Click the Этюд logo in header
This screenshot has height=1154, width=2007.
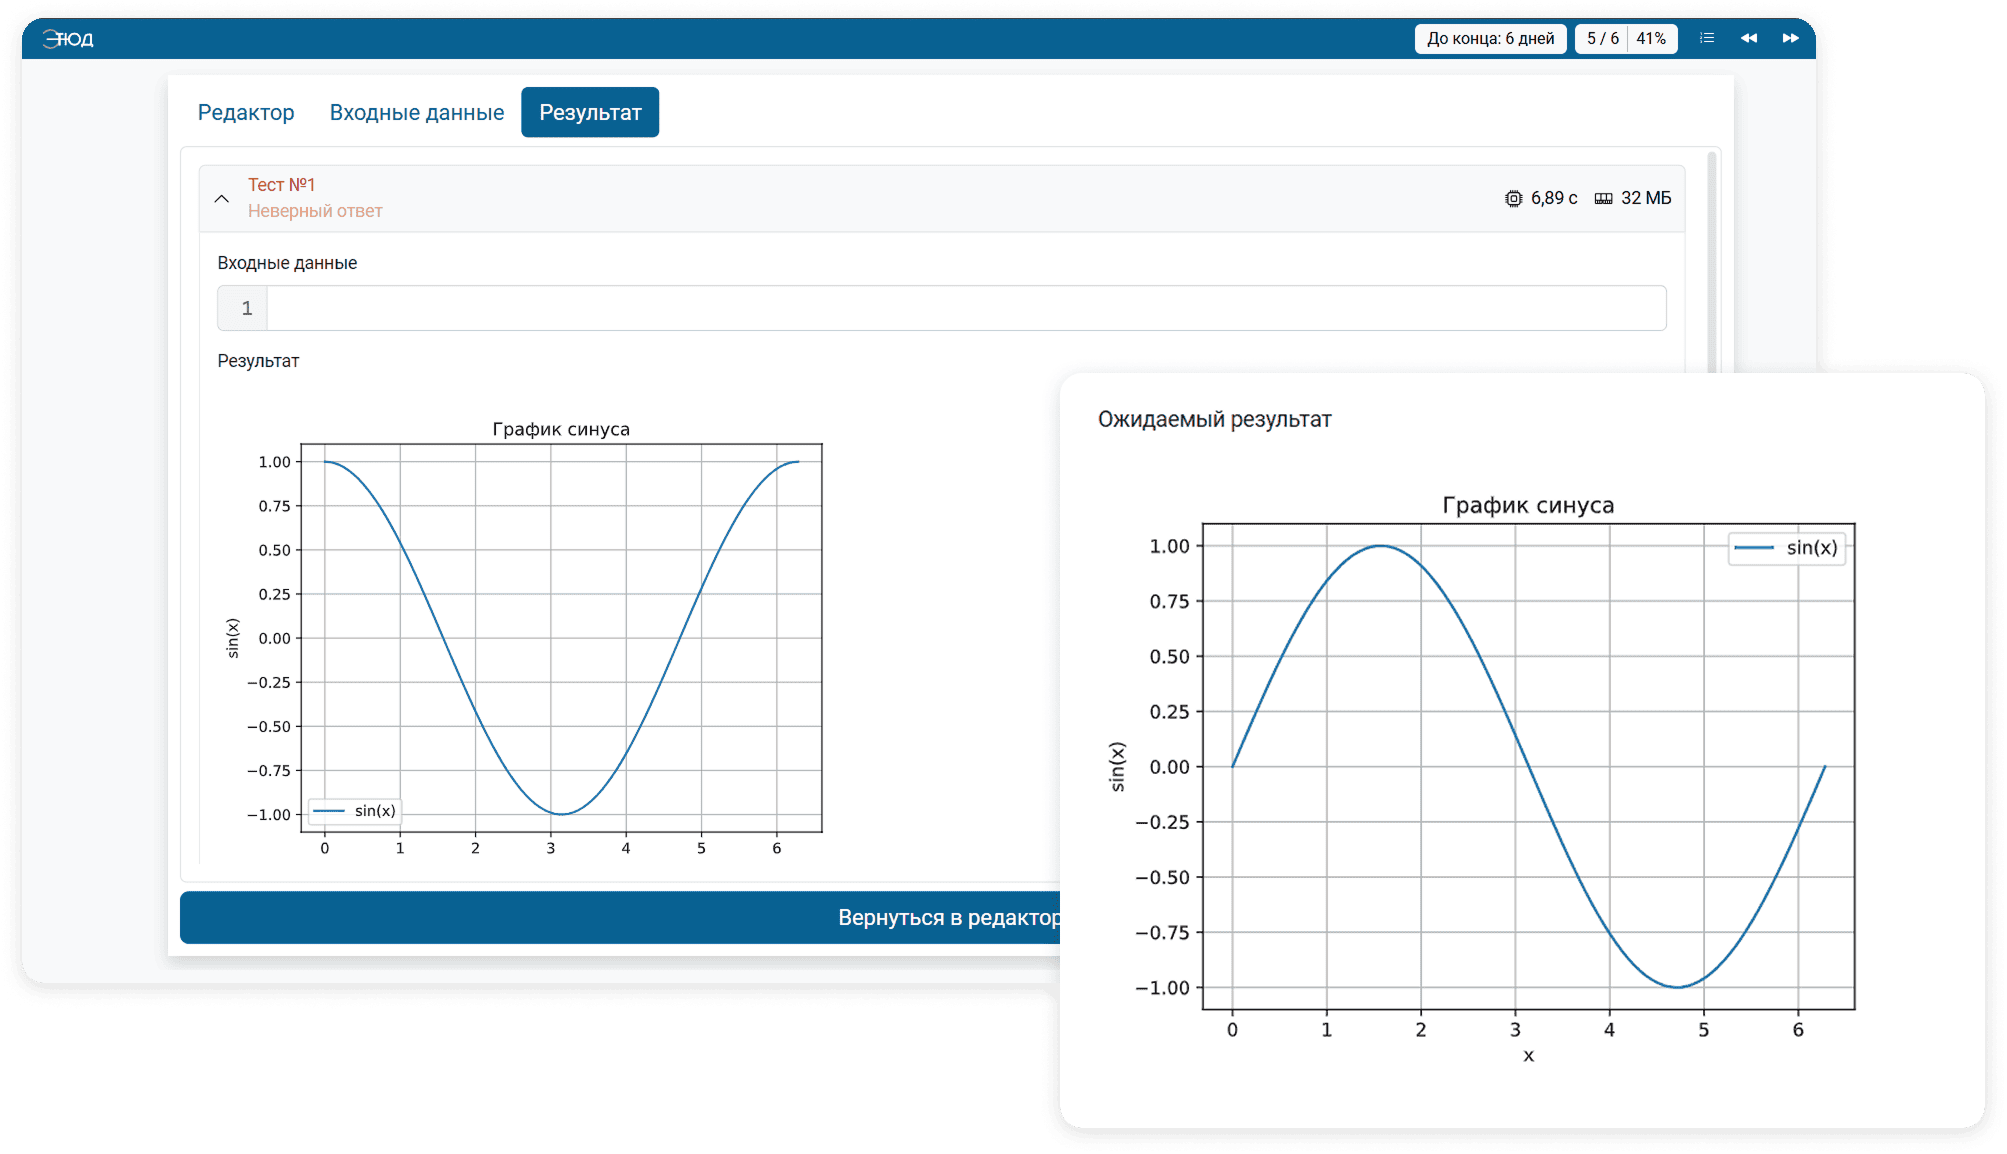tap(68, 39)
